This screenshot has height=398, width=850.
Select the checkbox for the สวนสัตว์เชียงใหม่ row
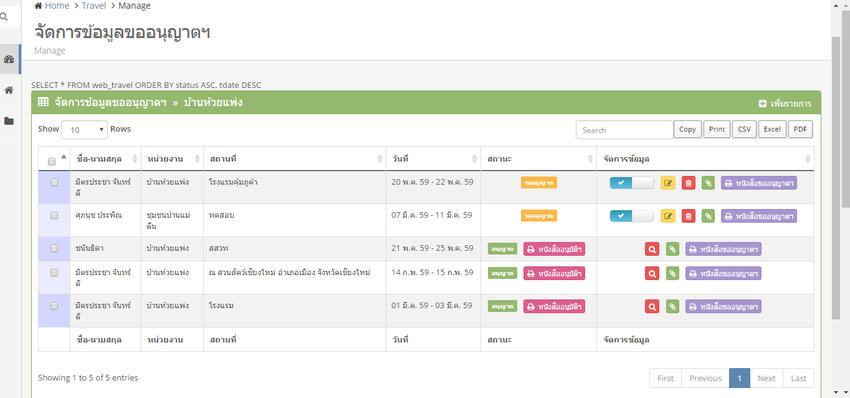click(54, 272)
